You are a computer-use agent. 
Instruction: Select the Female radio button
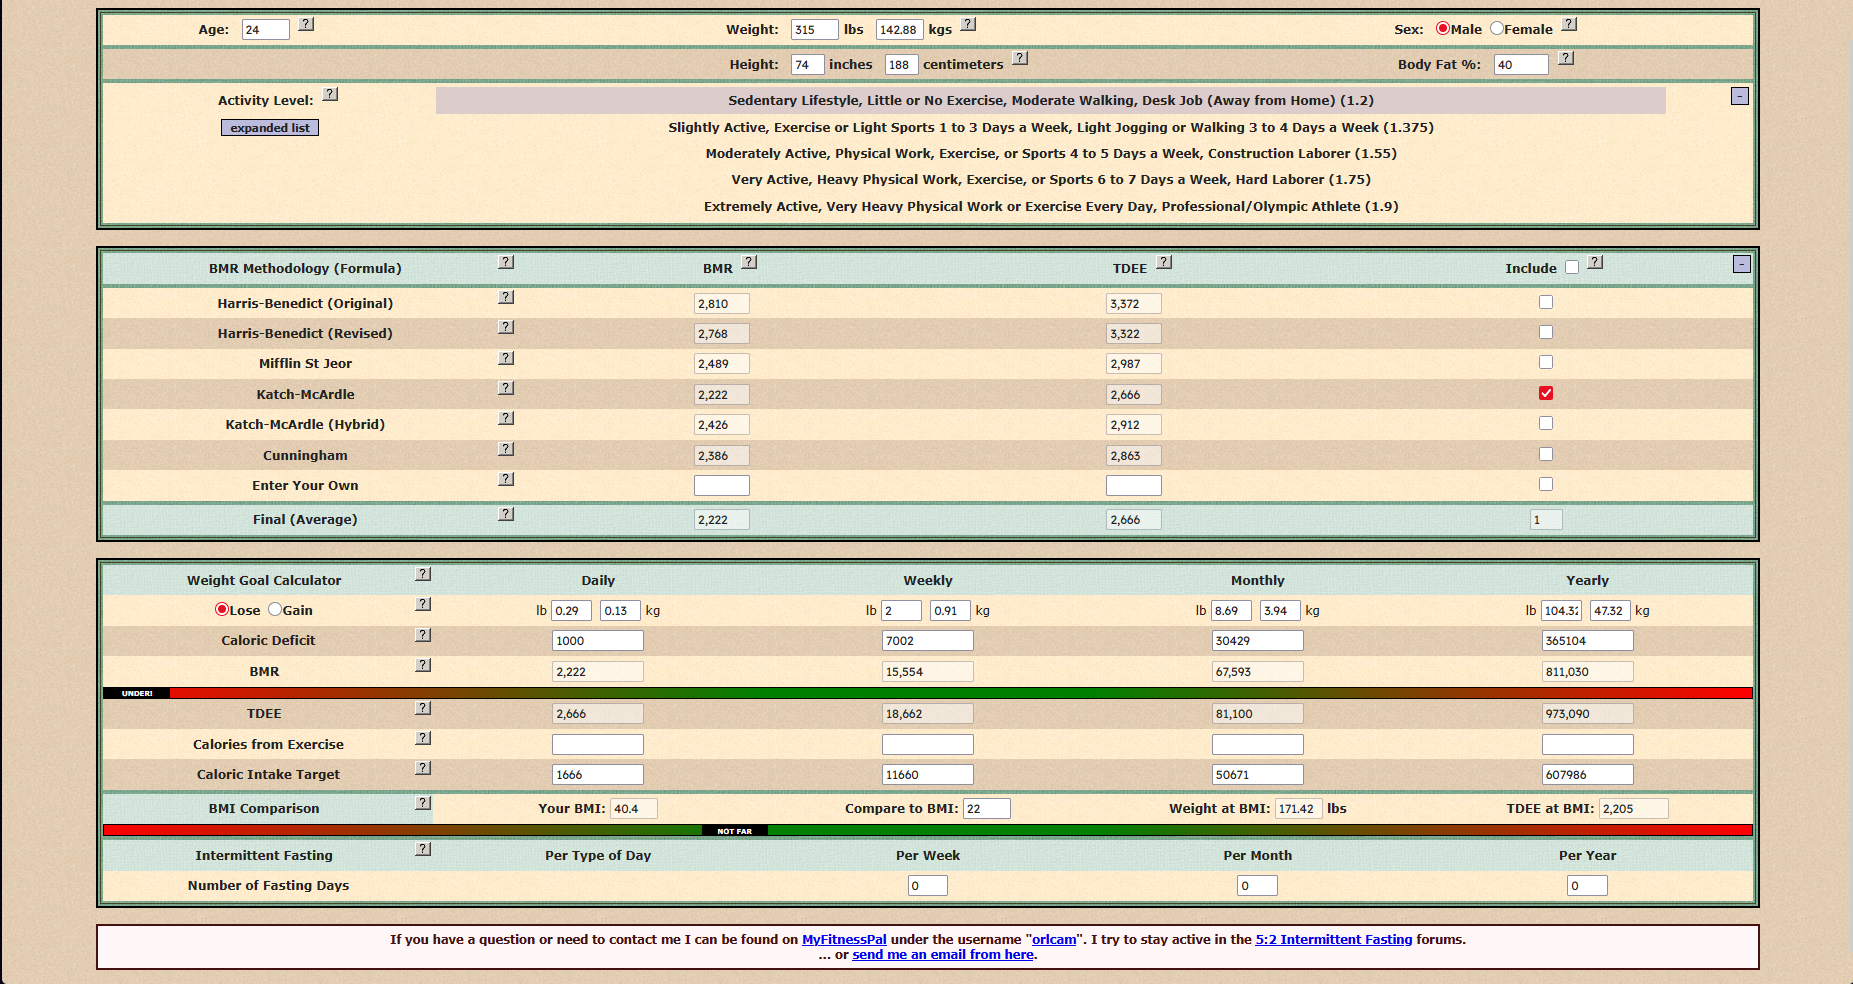tap(1497, 28)
